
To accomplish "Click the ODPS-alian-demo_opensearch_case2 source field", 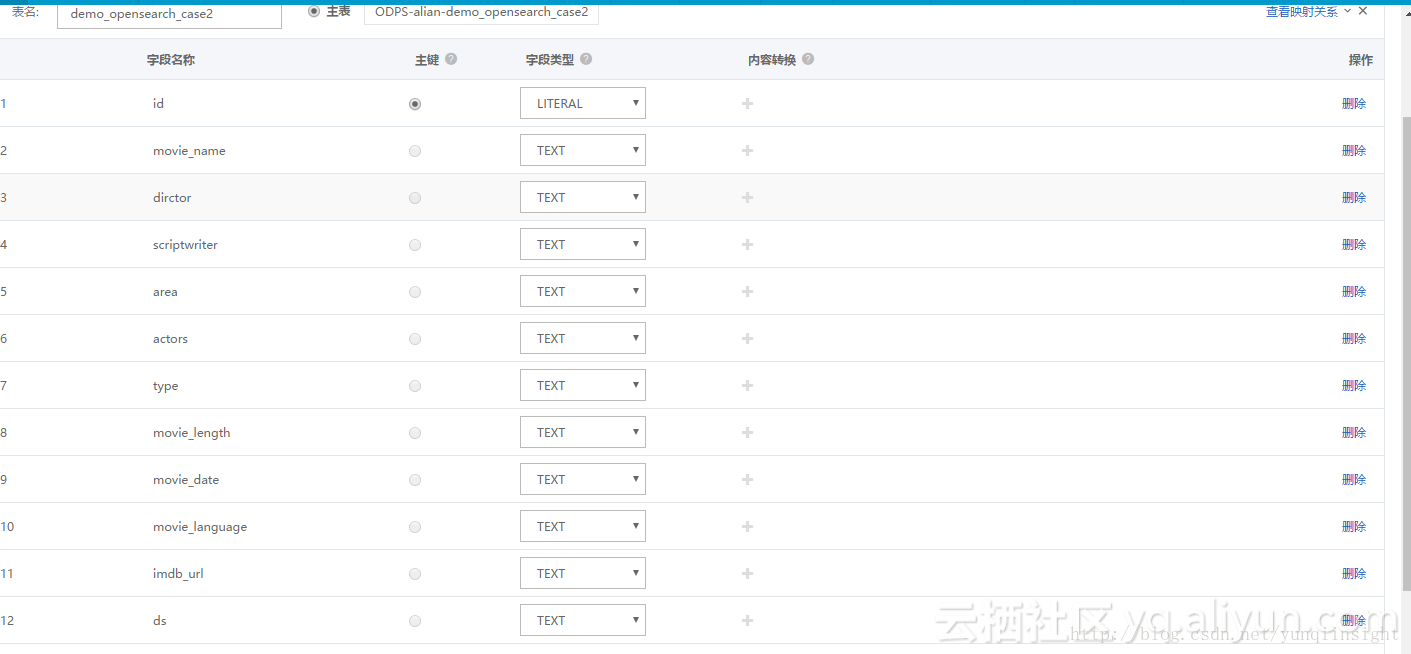I will click(x=481, y=13).
